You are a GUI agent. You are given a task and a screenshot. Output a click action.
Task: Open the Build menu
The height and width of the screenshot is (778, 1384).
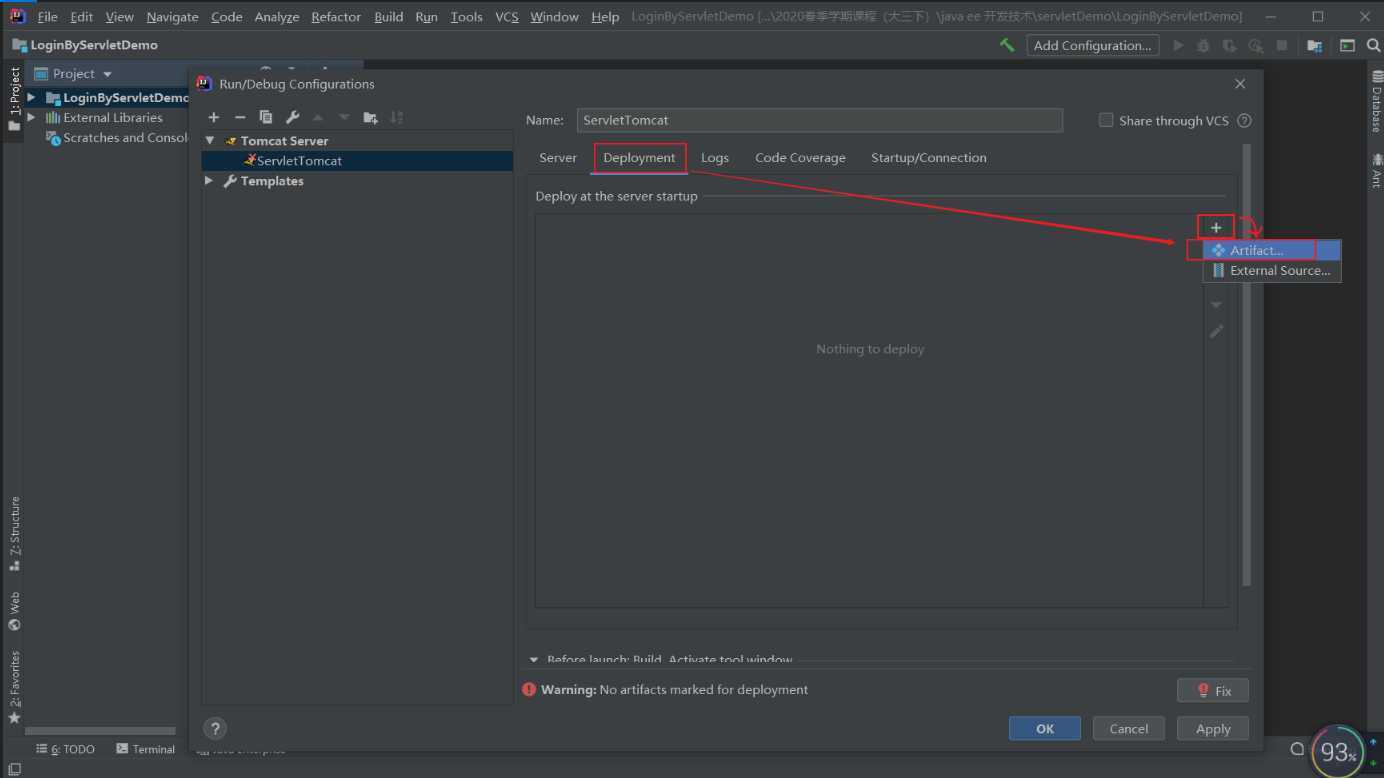(x=389, y=17)
